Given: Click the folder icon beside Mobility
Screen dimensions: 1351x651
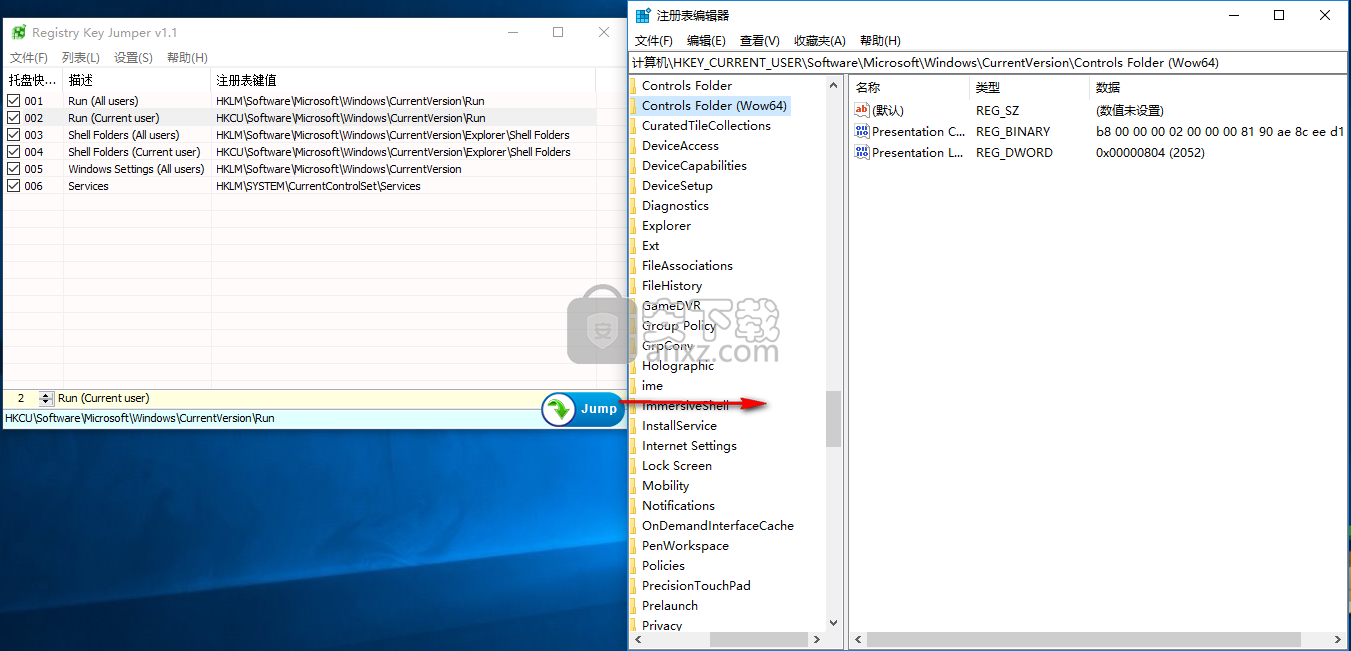Looking at the screenshot, I should point(634,486).
